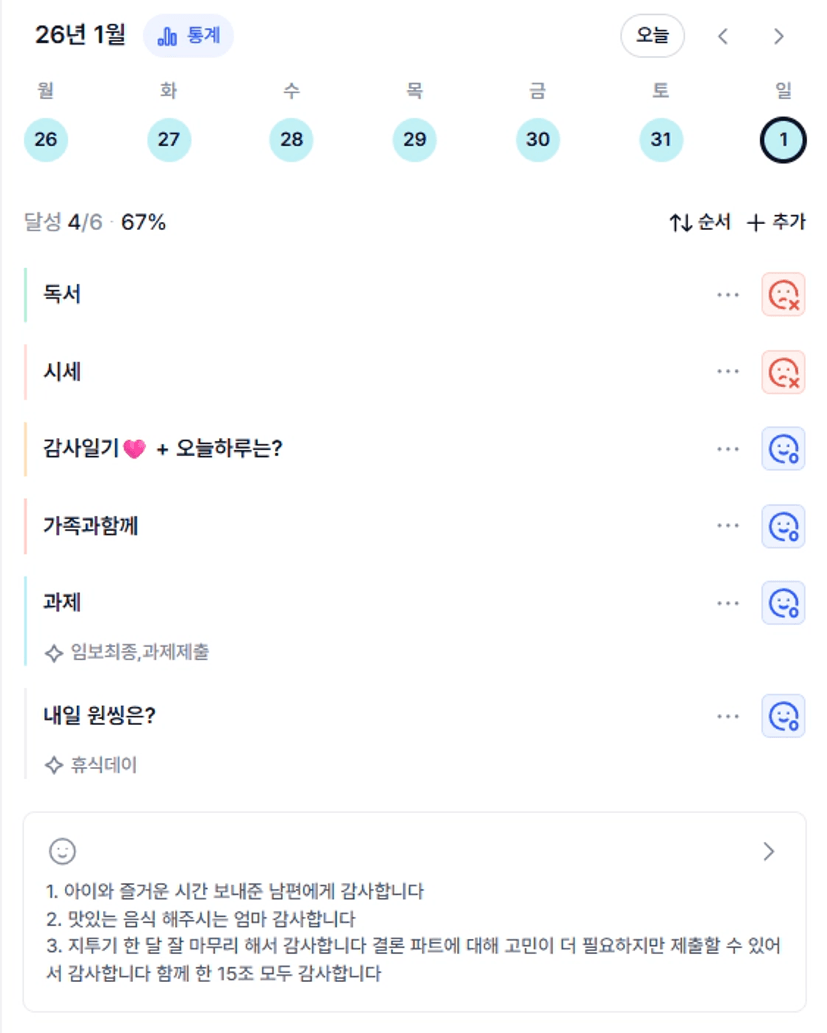This screenshot has width=827, height=1033.
Task: Go to next week arrow
Action: pyautogui.click(x=779, y=36)
